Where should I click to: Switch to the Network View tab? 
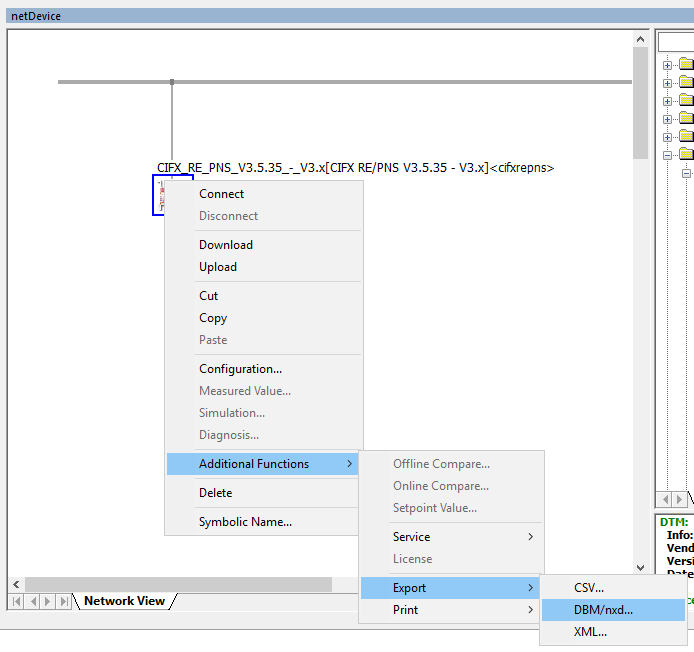124,601
